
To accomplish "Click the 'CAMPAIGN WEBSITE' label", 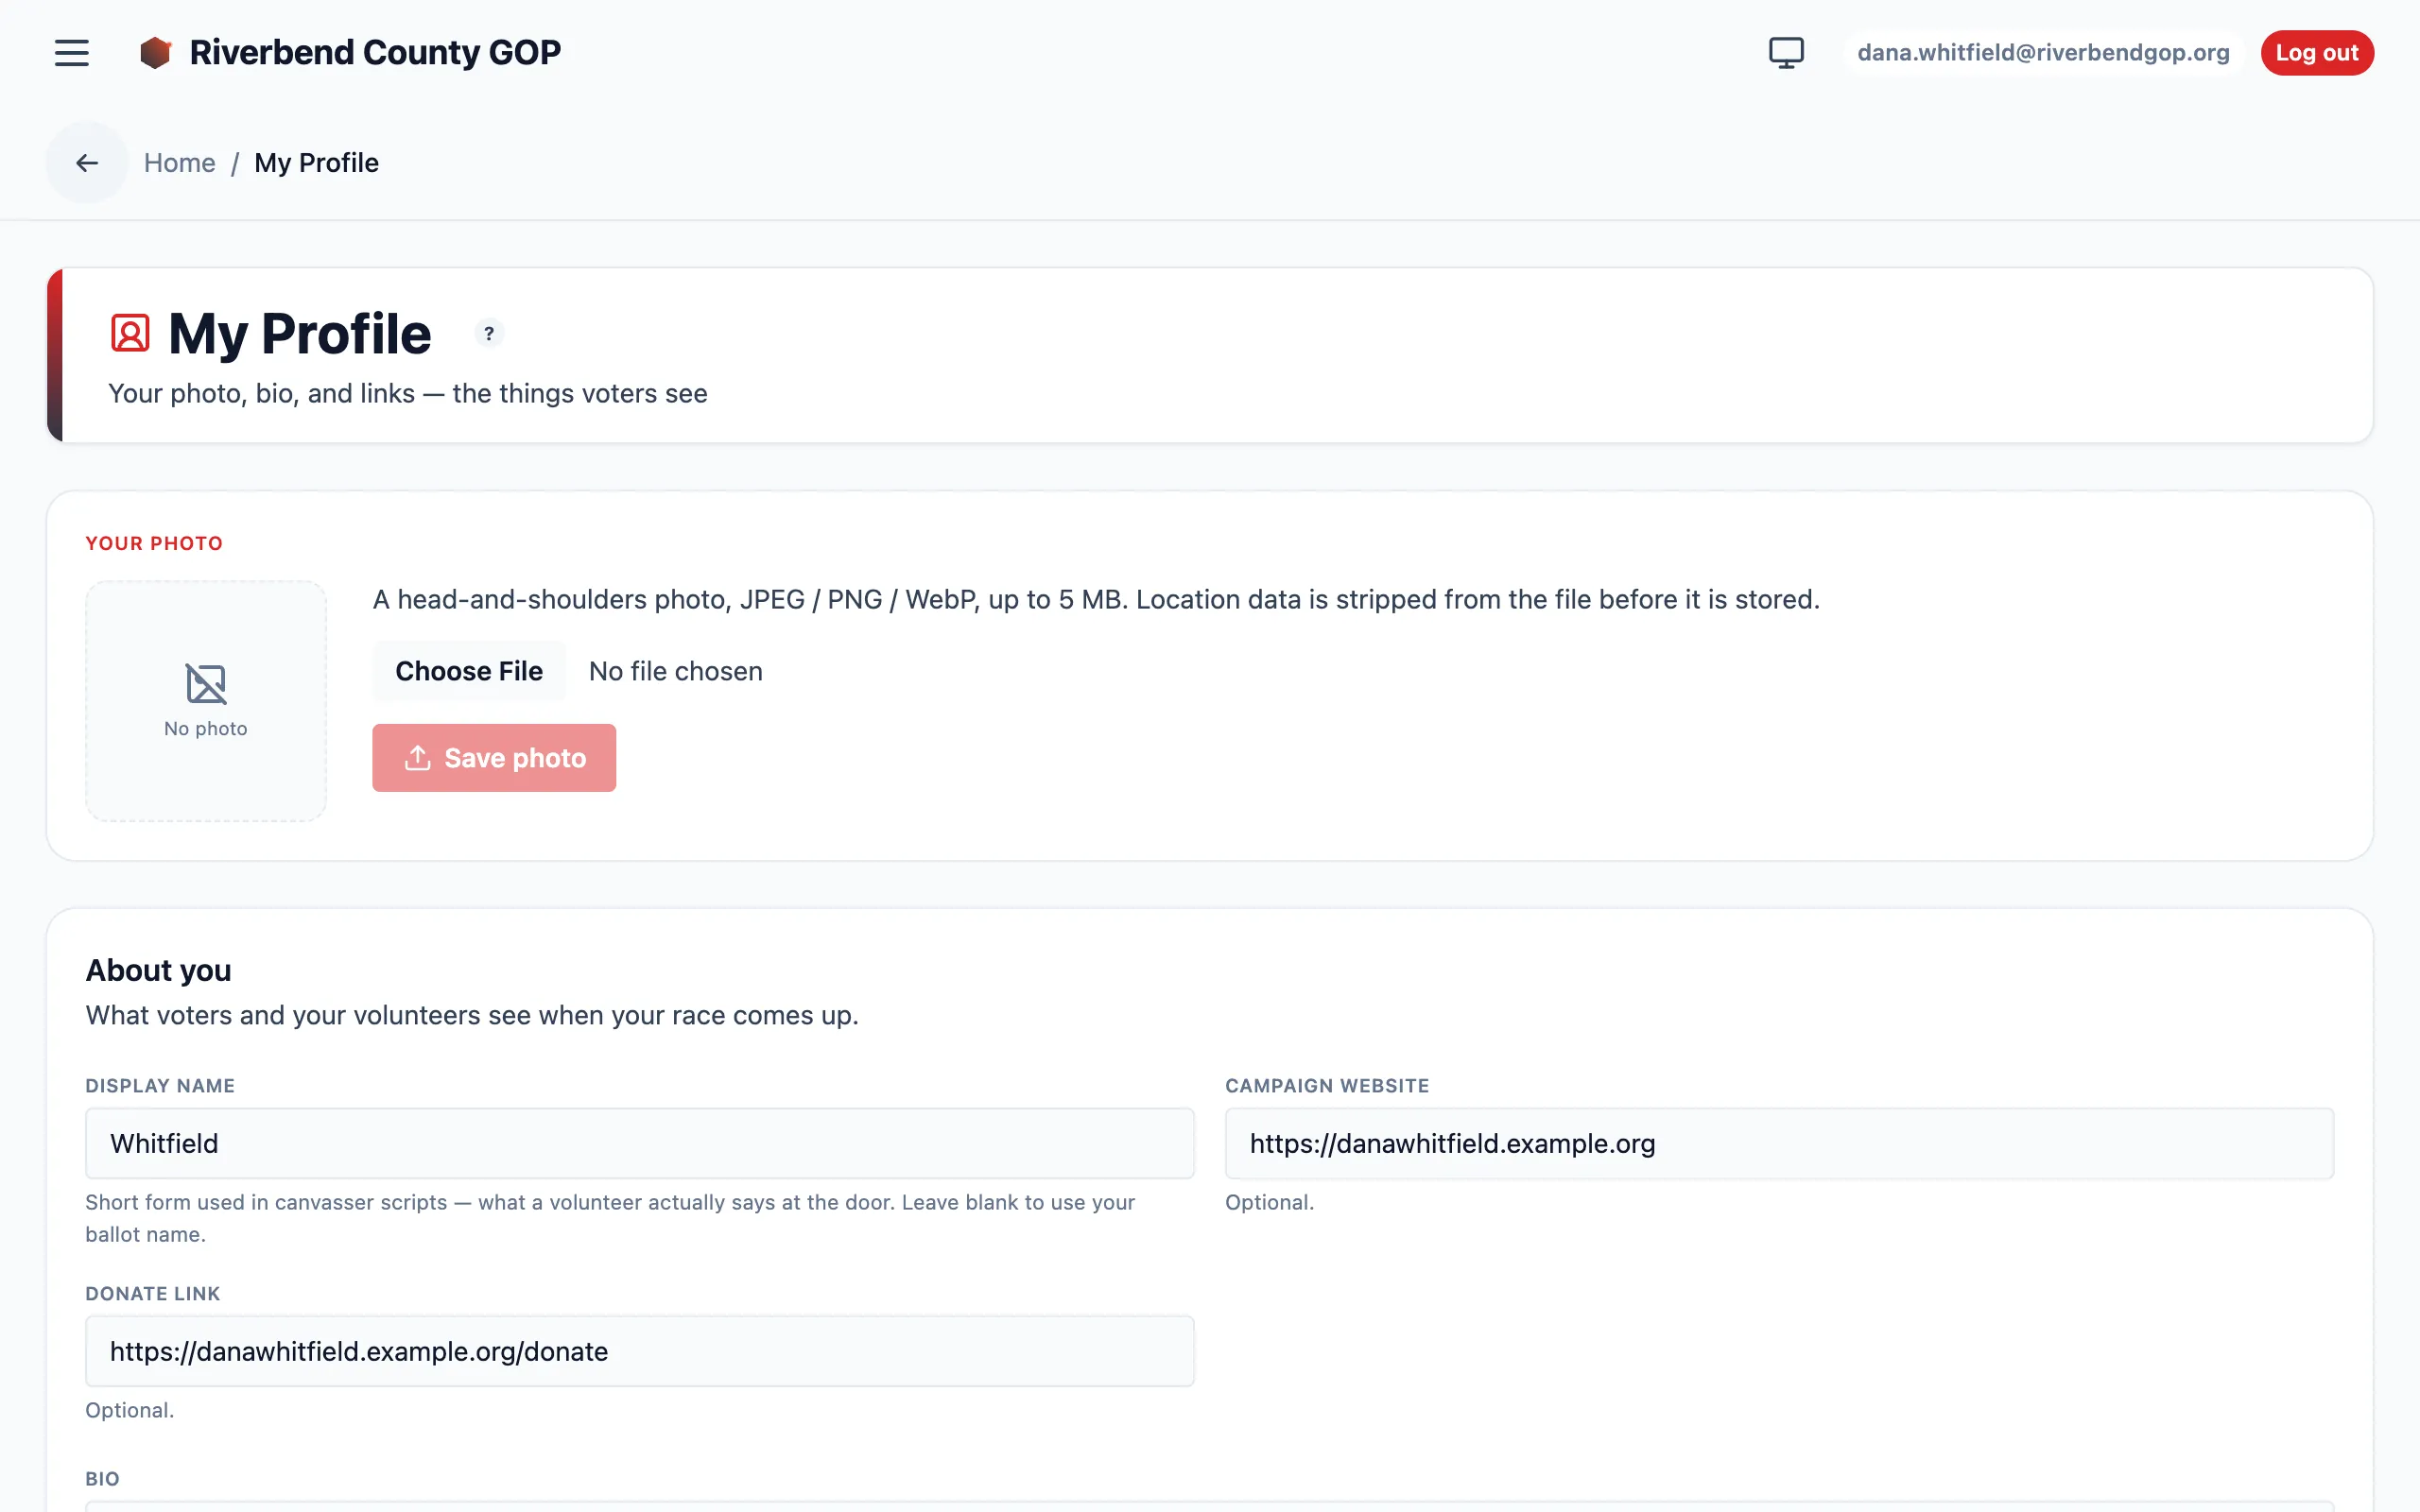I will 1327,1086.
